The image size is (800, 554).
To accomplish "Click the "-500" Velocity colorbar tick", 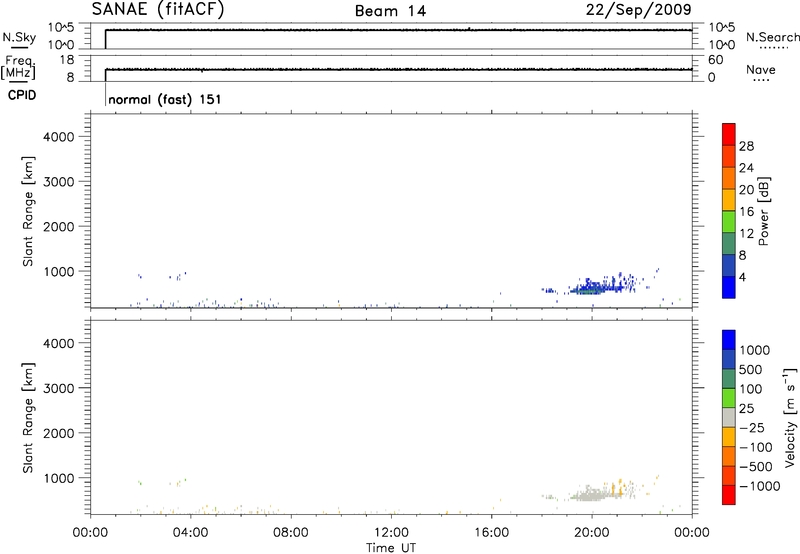I will pyautogui.click(x=756, y=467).
